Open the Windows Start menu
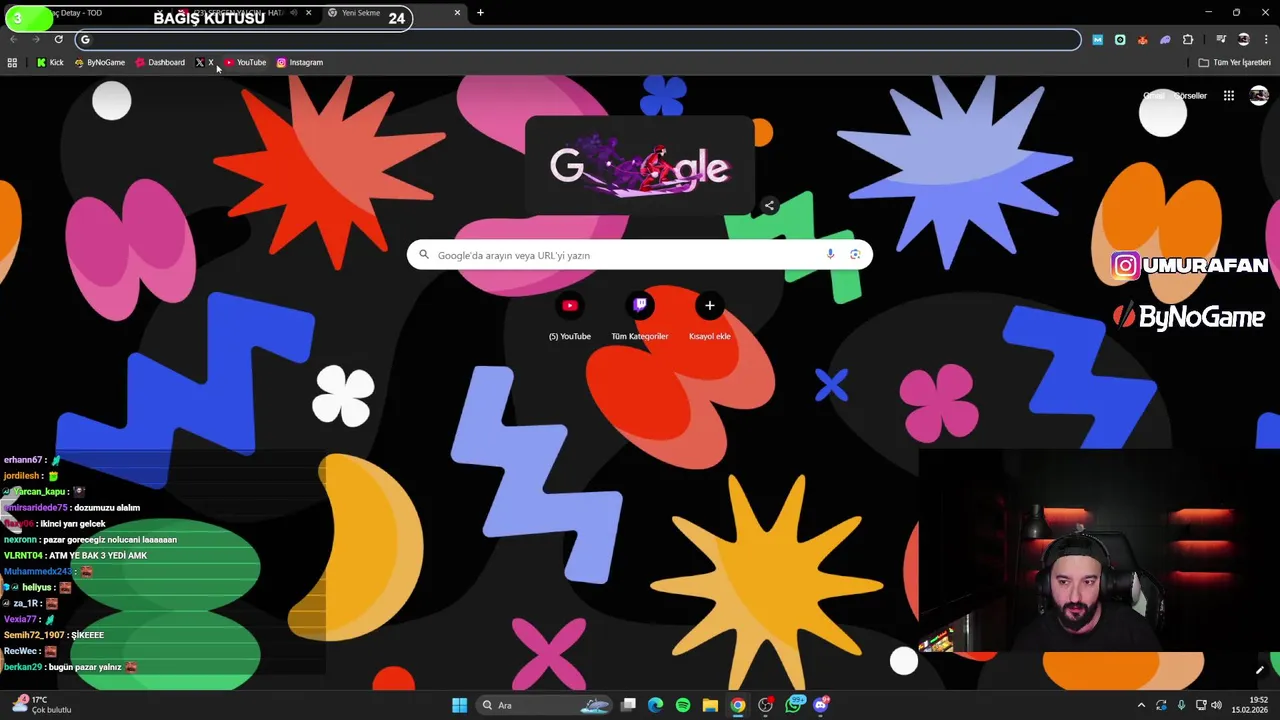The height and width of the screenshot is (720, 1280). pyautogui.click(x=459, y=705)
